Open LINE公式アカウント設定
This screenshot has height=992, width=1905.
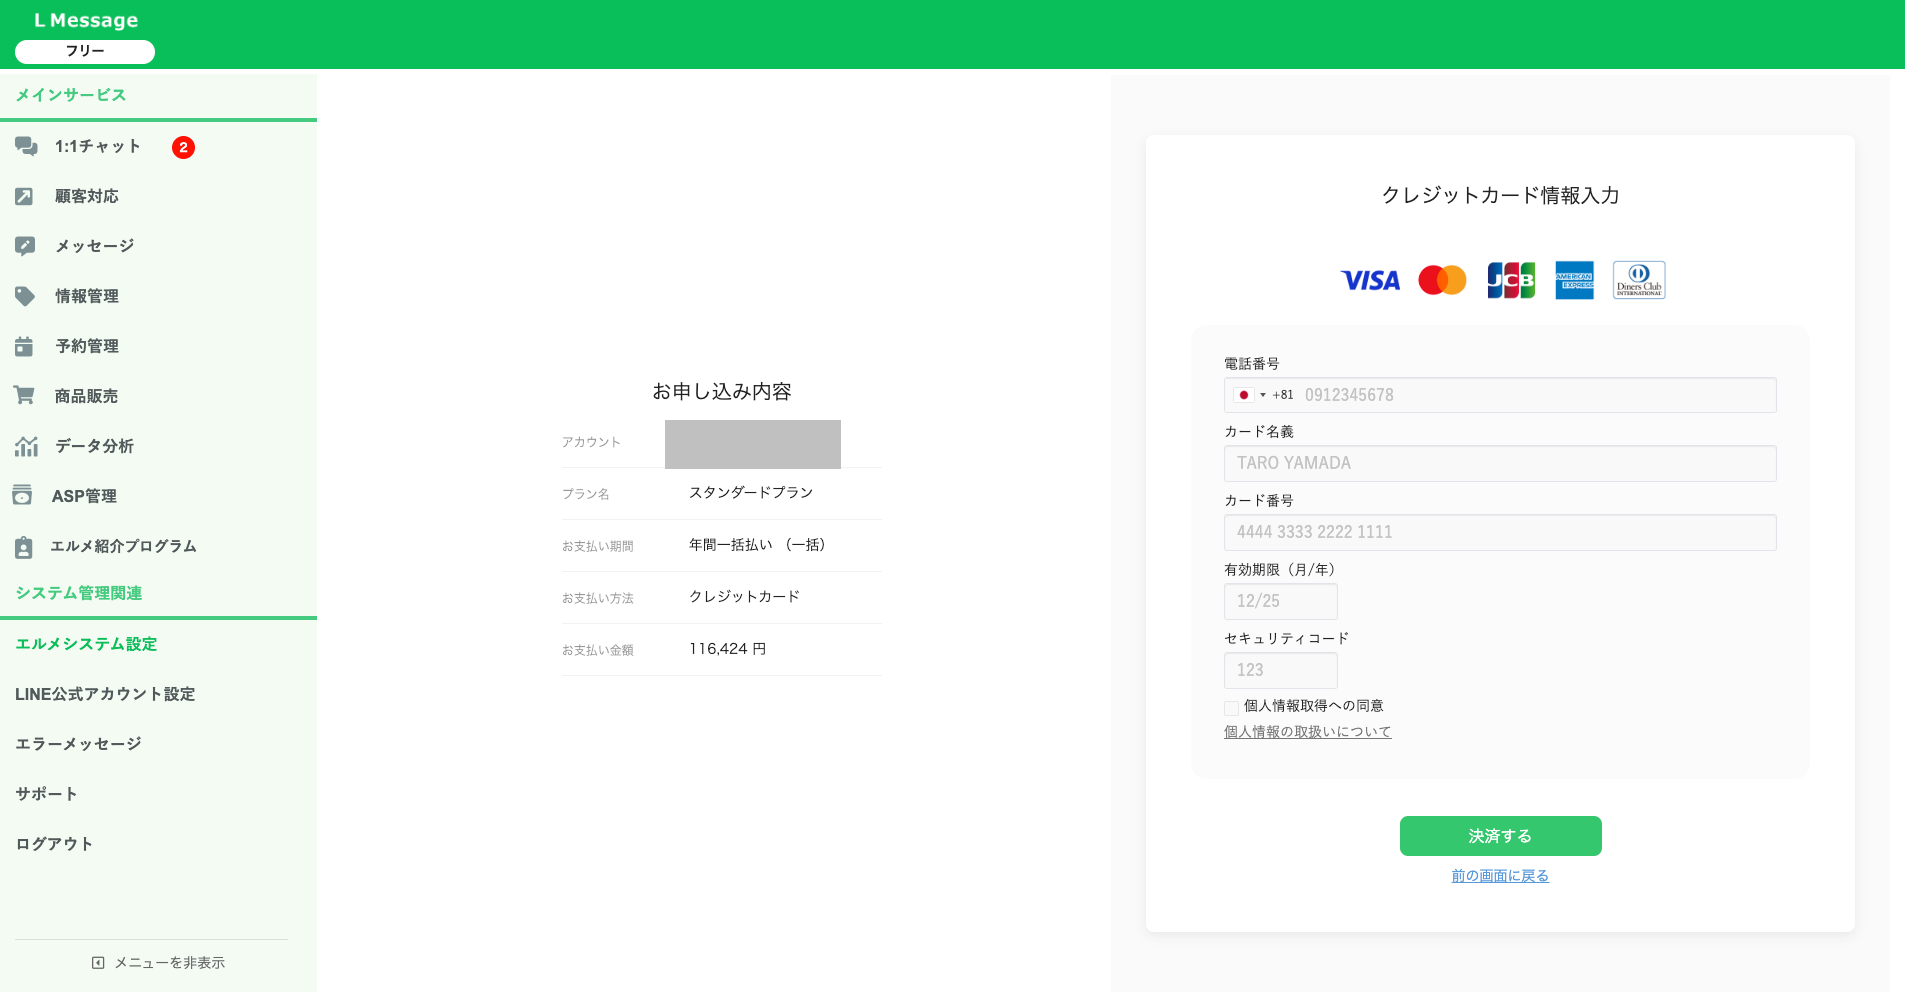(105, 694)
